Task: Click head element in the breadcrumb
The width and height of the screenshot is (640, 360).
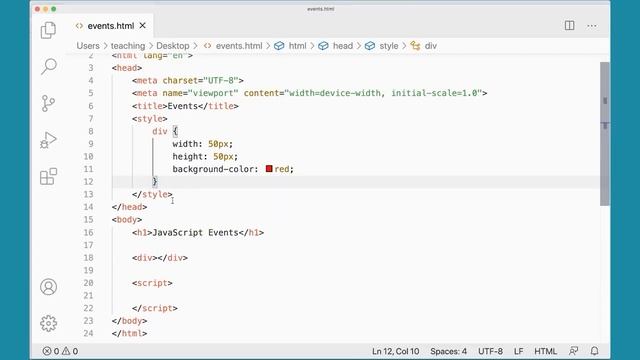Action: click(342, 46)
